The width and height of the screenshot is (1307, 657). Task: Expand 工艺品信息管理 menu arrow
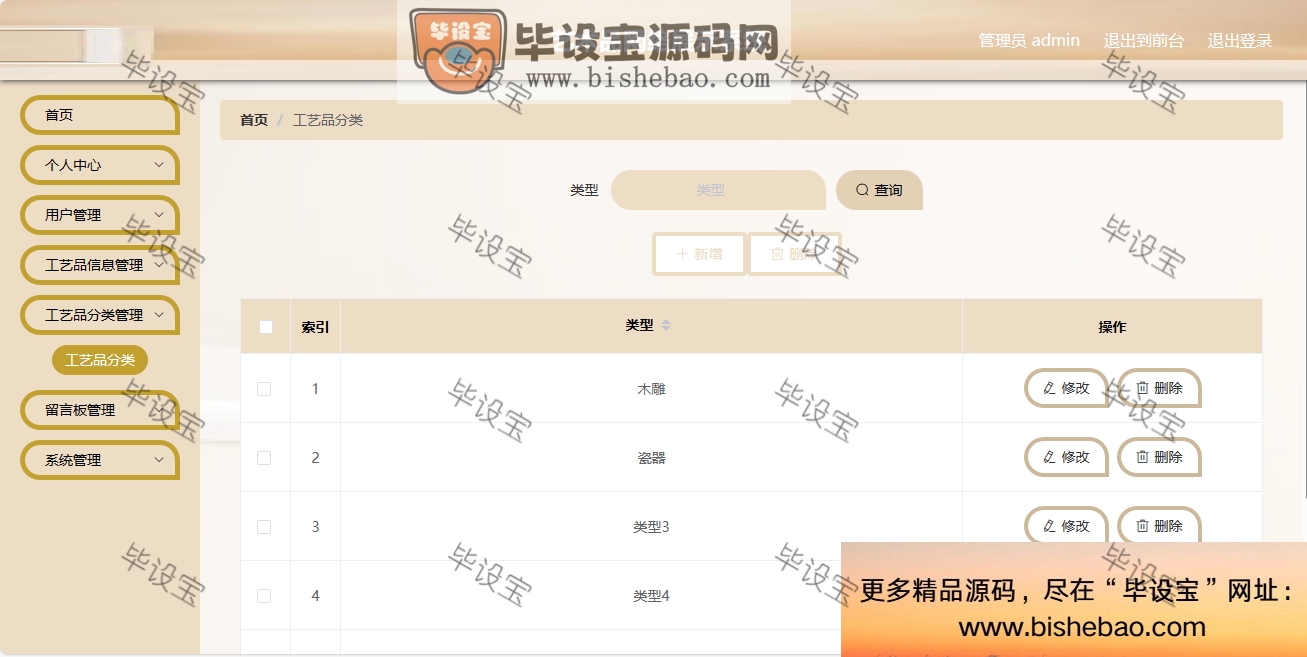[159, 264]
